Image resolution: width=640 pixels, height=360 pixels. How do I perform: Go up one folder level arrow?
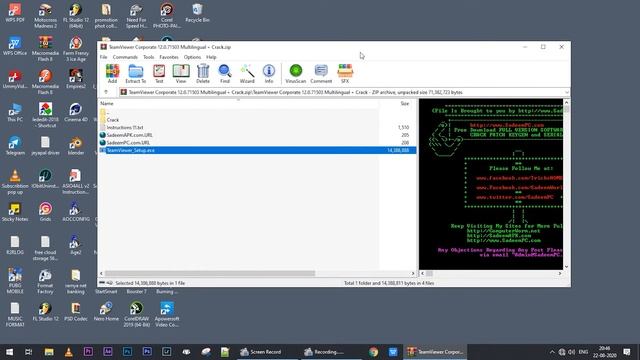coord(106,92)
